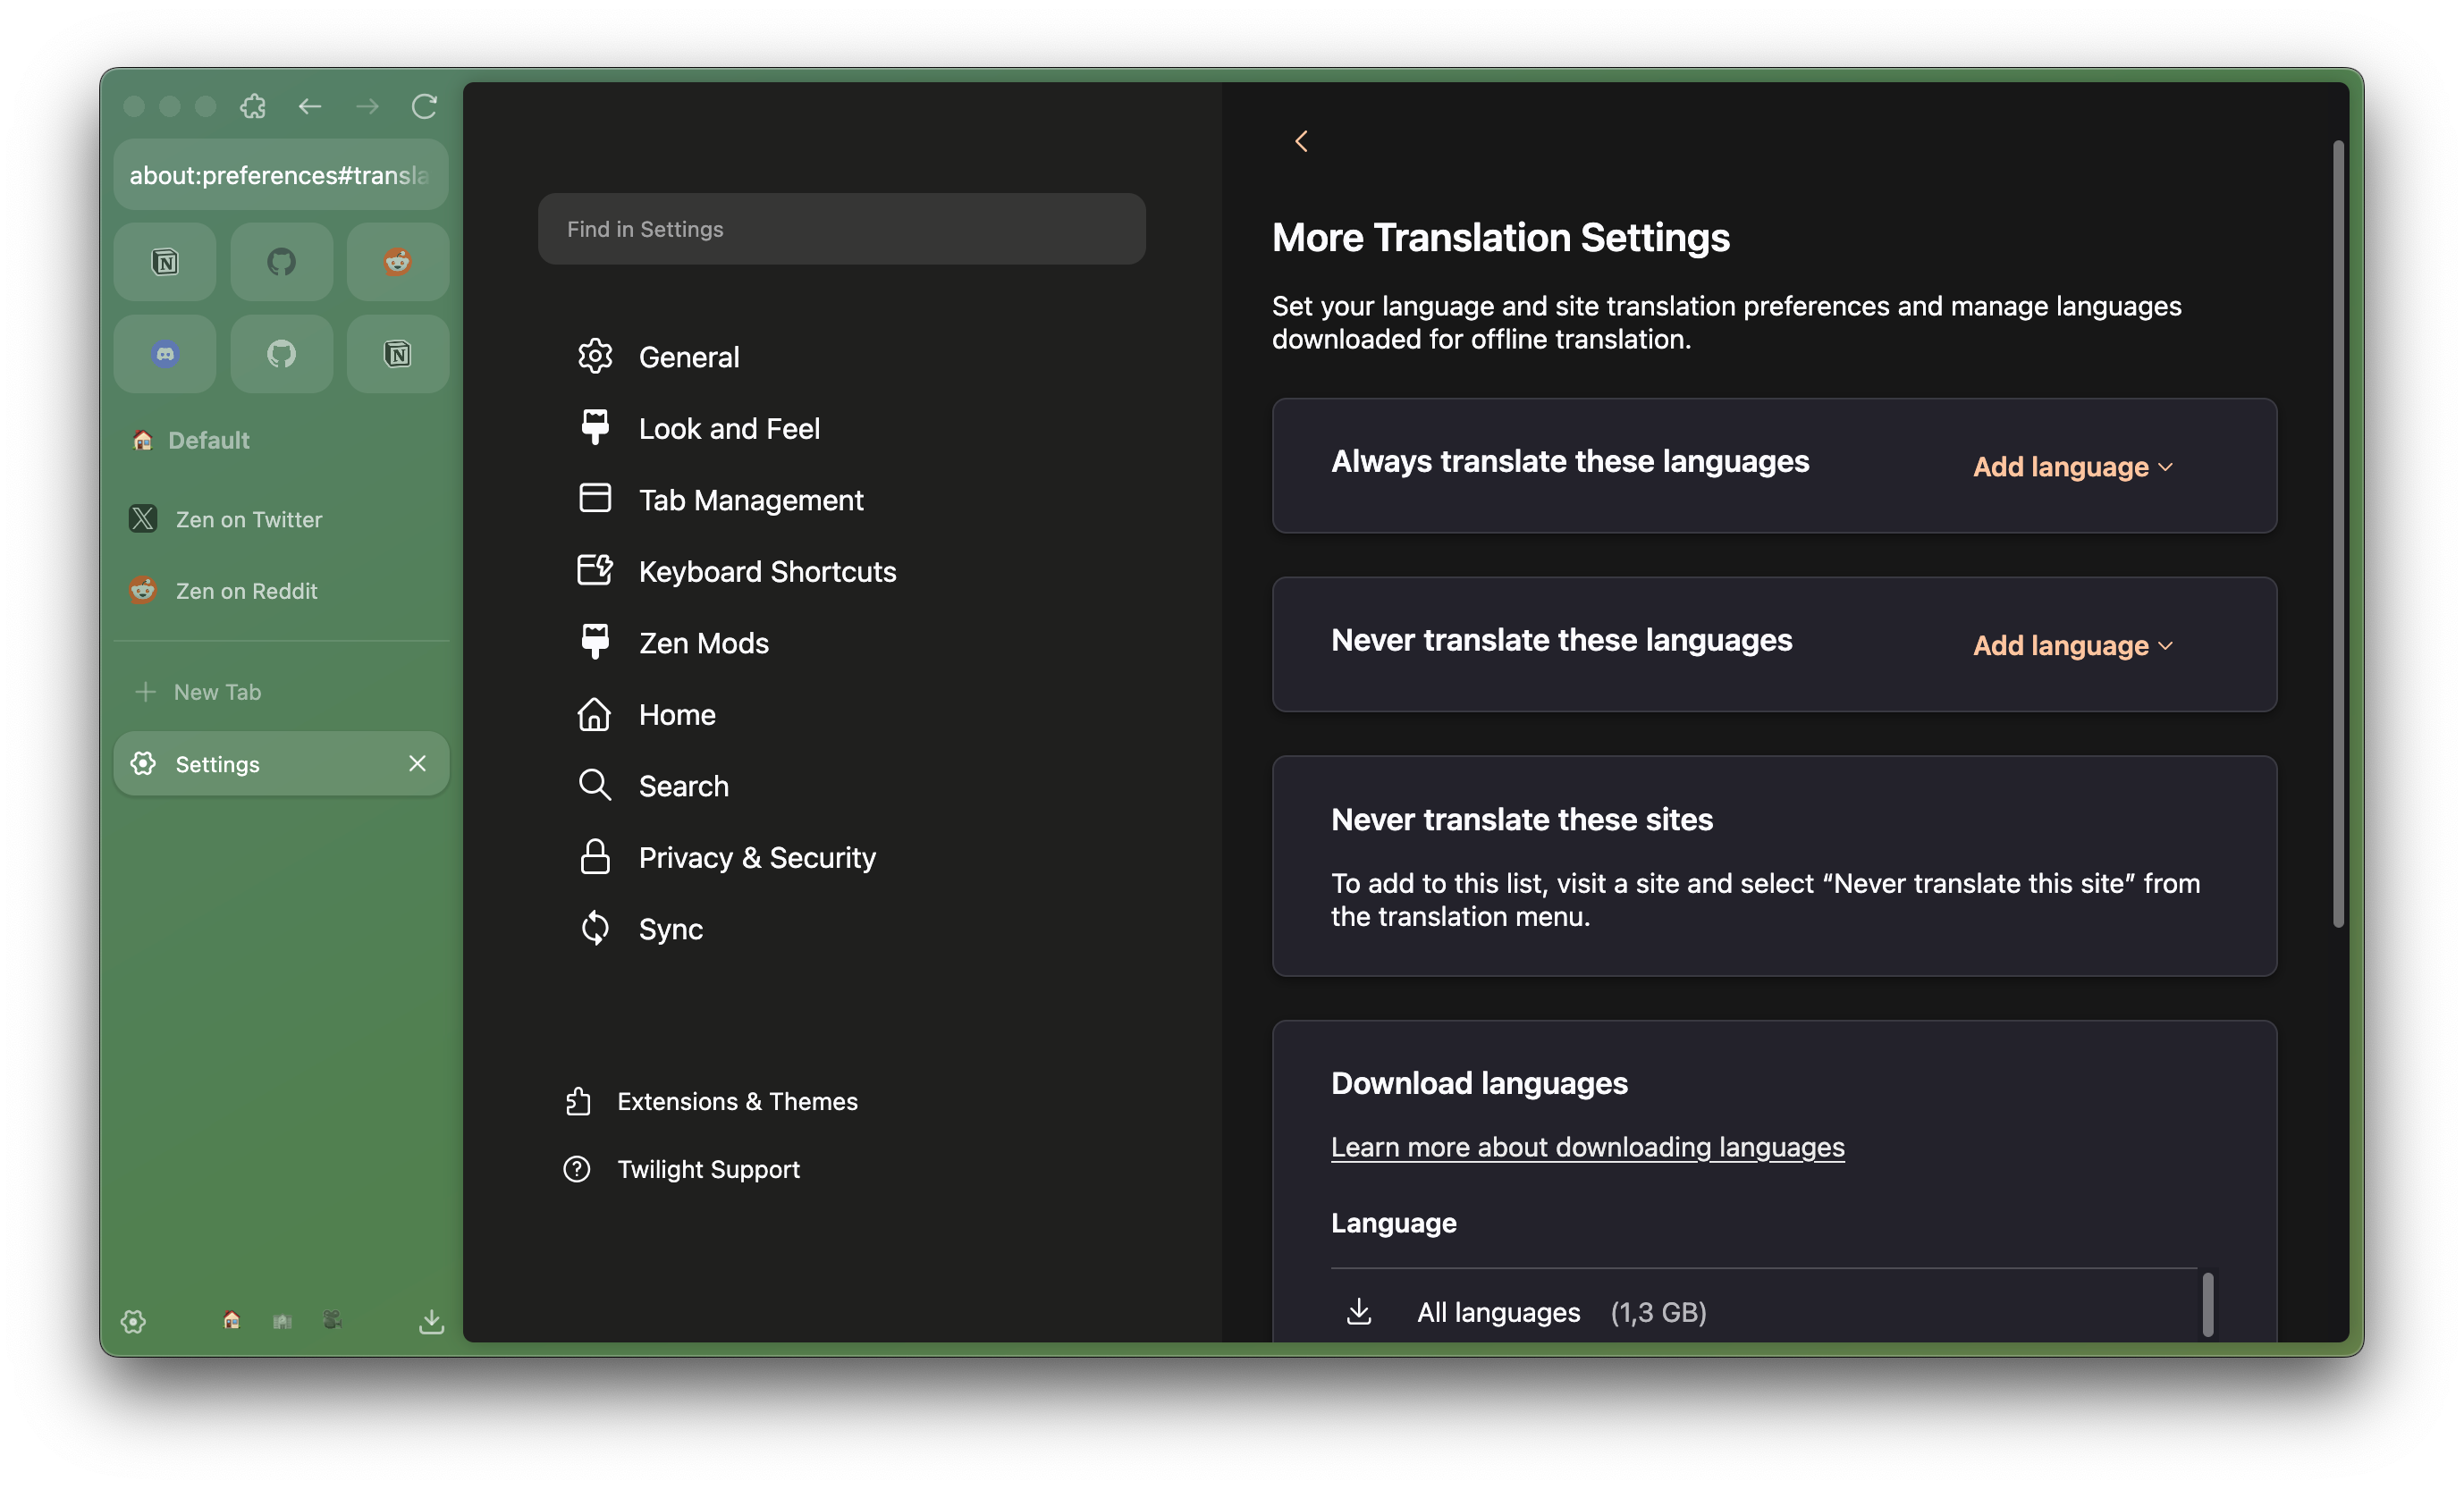The width and height of the screenshot is (2464, 1489).
Task: Open downloads icon in the bottom sidebar
Action: pos(431,1321)
